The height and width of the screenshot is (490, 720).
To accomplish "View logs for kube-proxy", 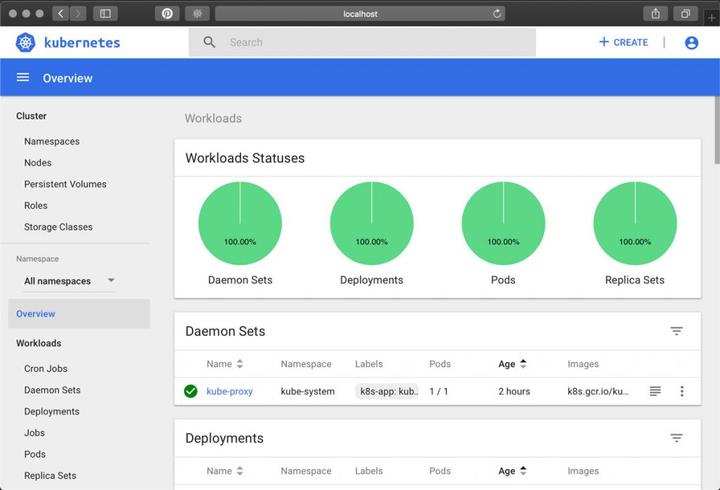I will tap(655, 391).
